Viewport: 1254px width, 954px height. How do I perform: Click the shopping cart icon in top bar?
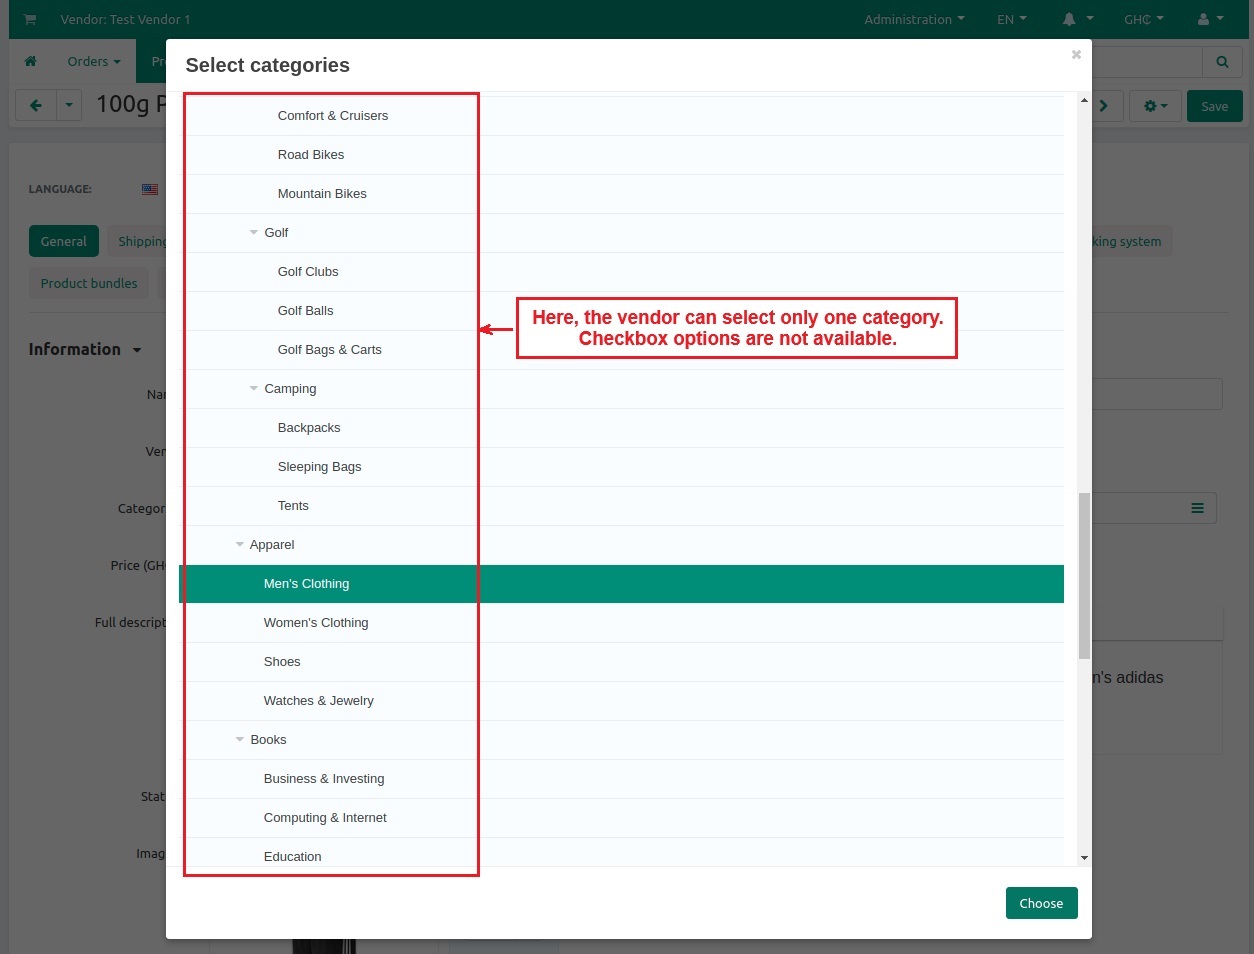30,19
